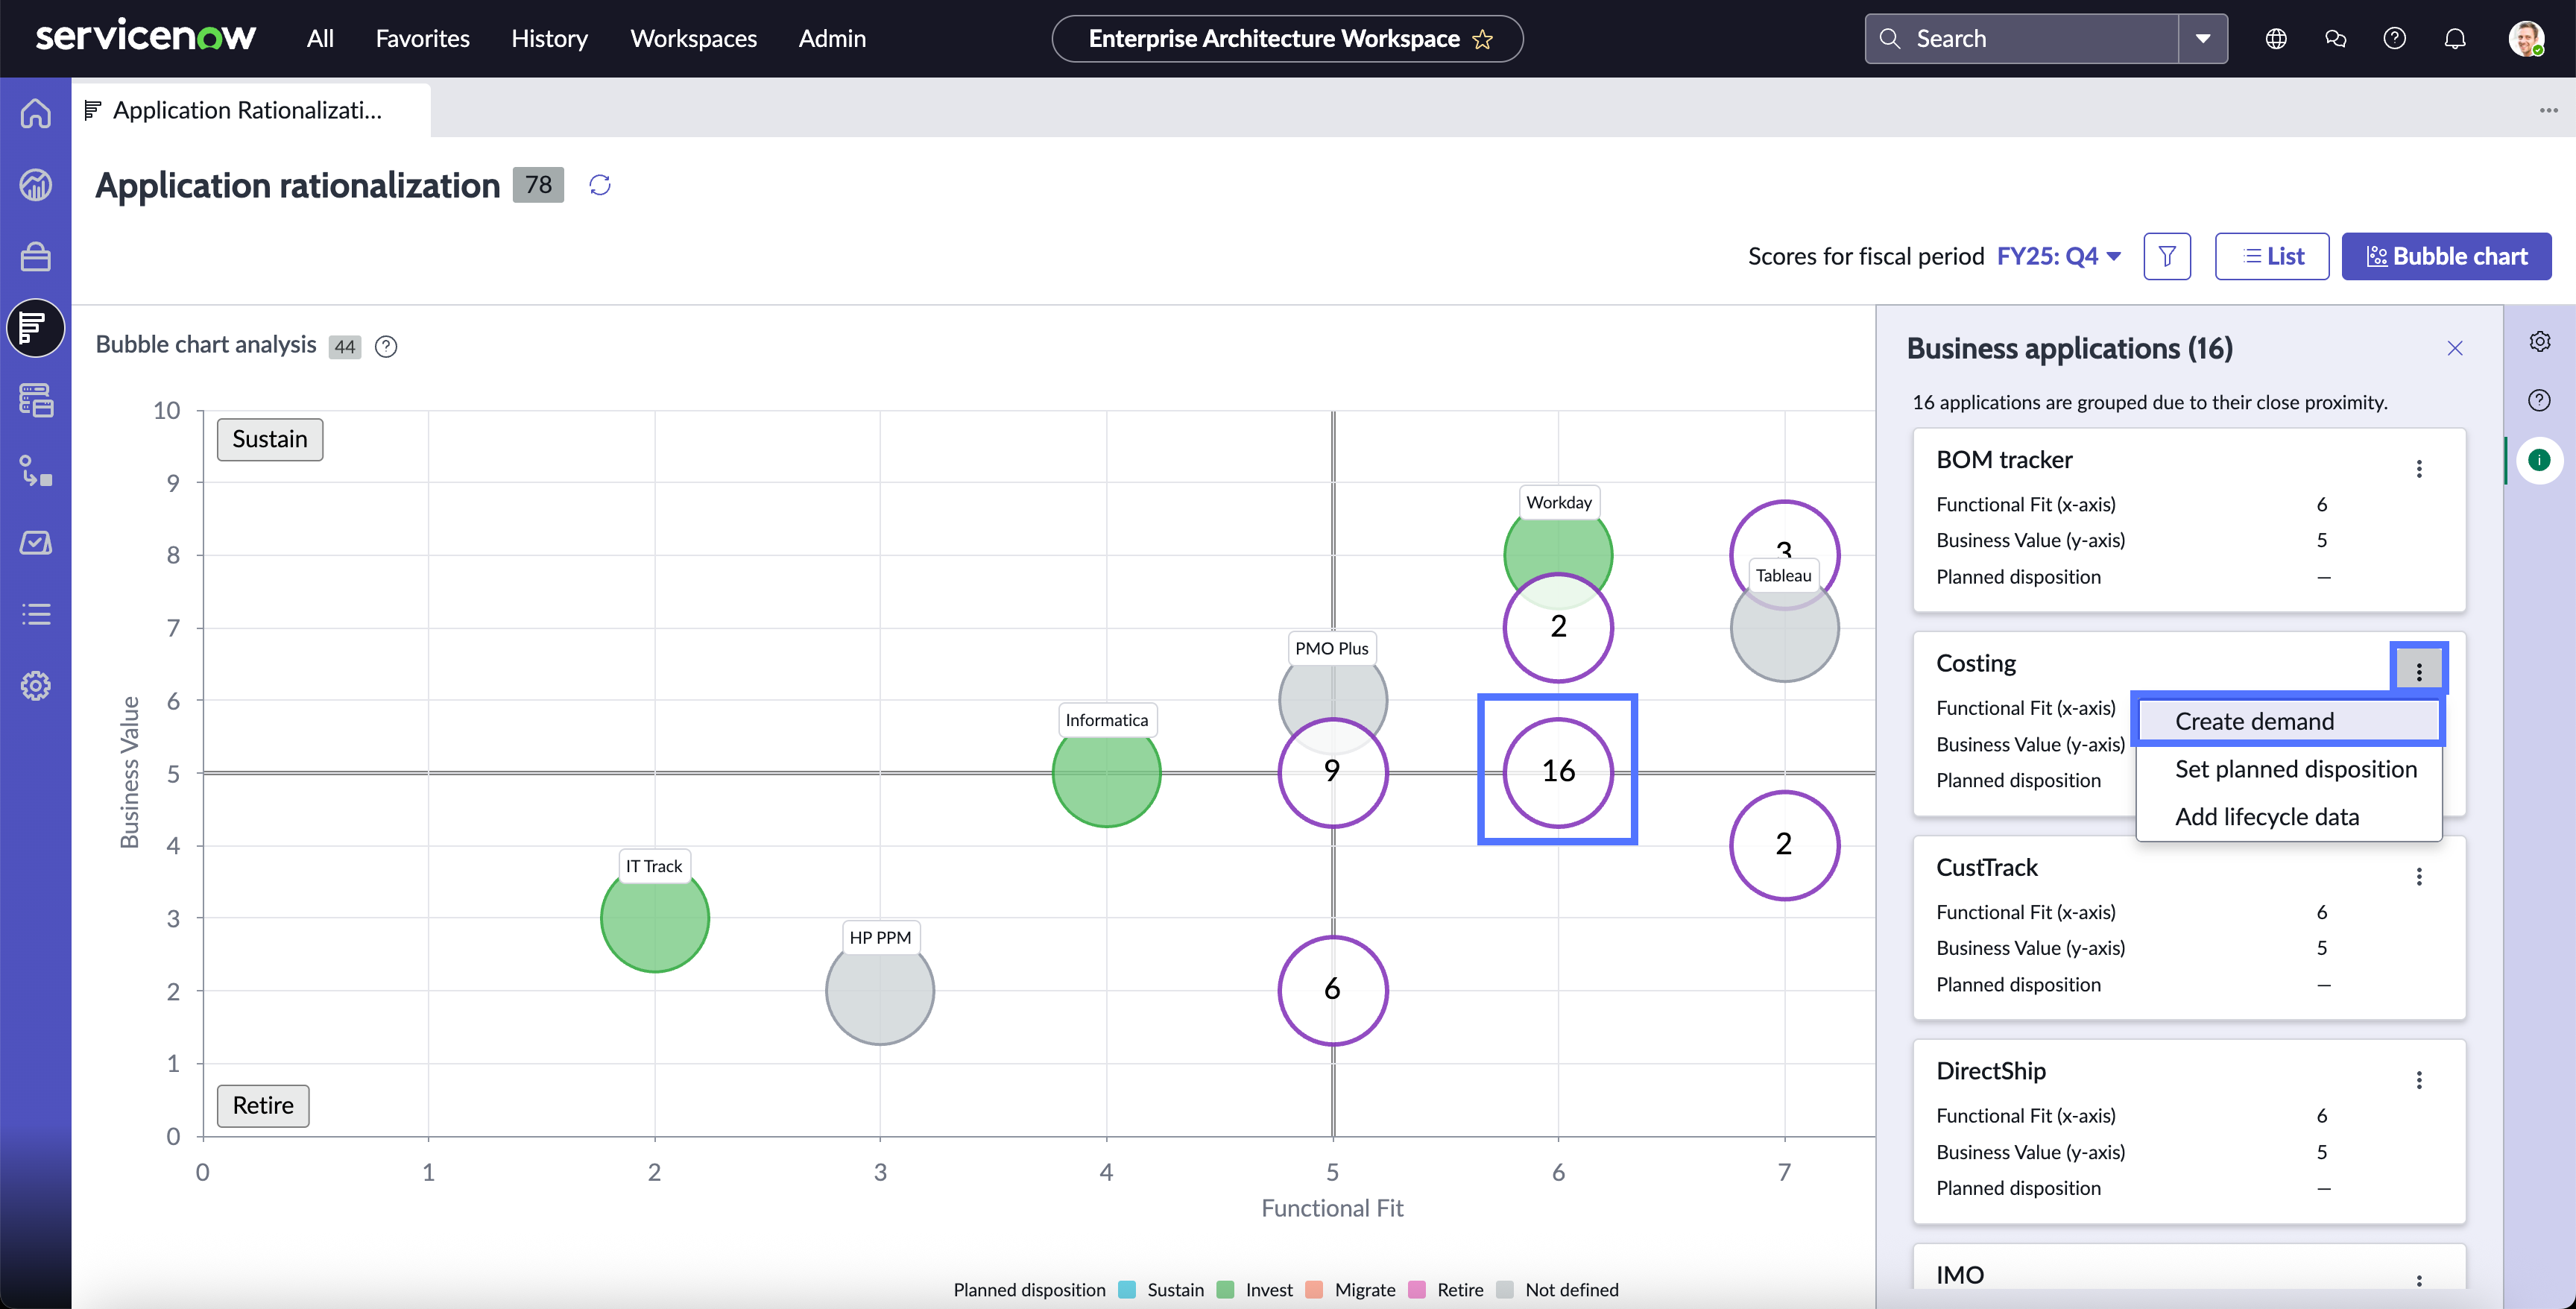Click the Tableau bubble label

click(x=1784, y=575)
